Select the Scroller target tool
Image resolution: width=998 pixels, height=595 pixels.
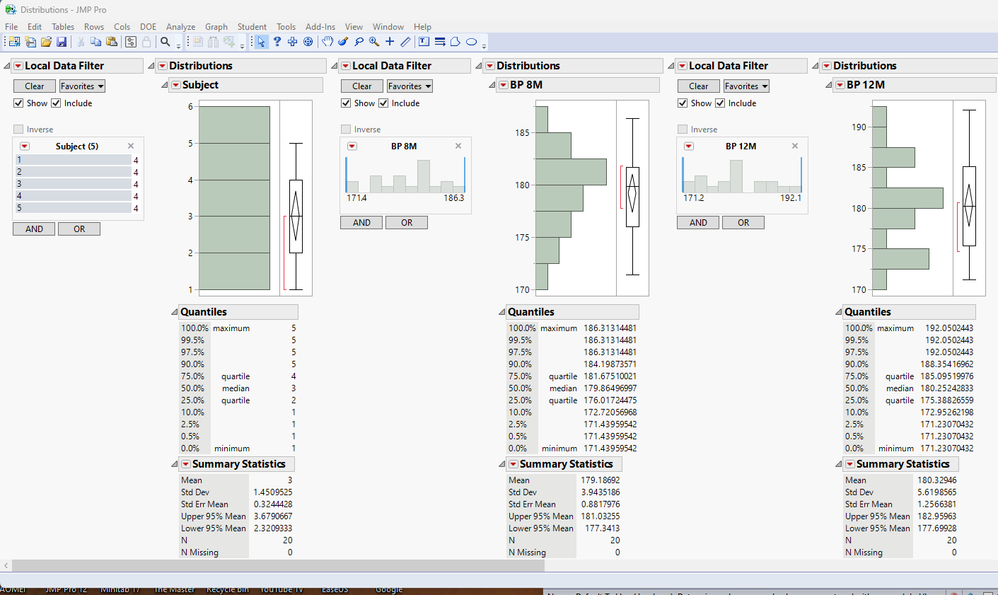[308, 42]
